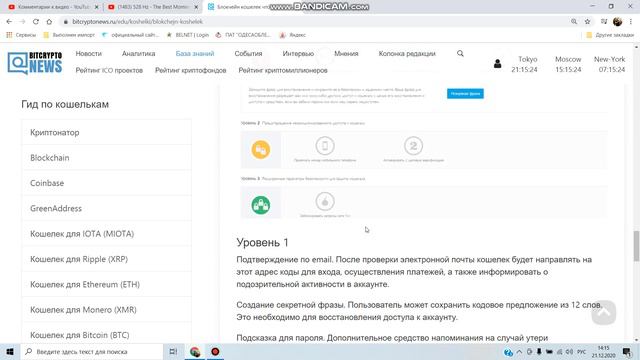This screenshot has width=640, height=360.
Task: Open the Яндекс bookmark
Action: [293, 35]
